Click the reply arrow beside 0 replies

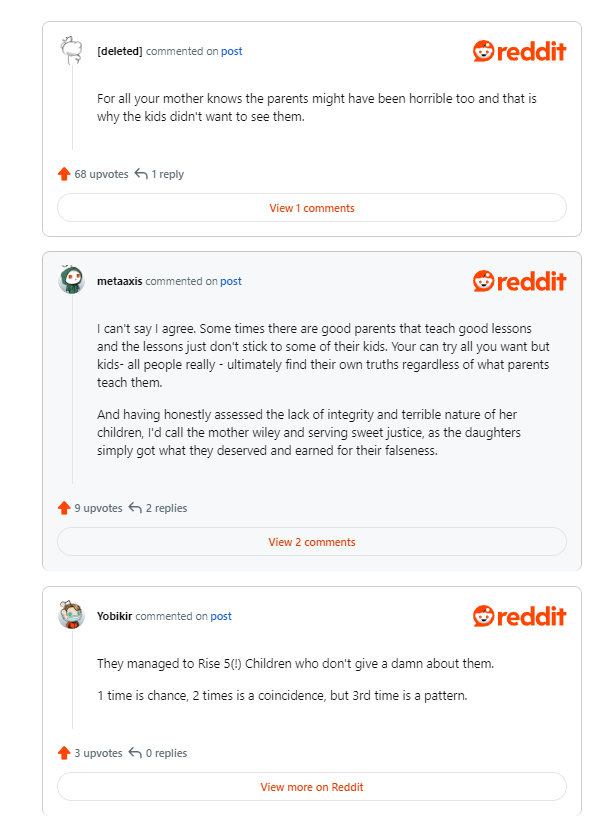pos(135,753)
